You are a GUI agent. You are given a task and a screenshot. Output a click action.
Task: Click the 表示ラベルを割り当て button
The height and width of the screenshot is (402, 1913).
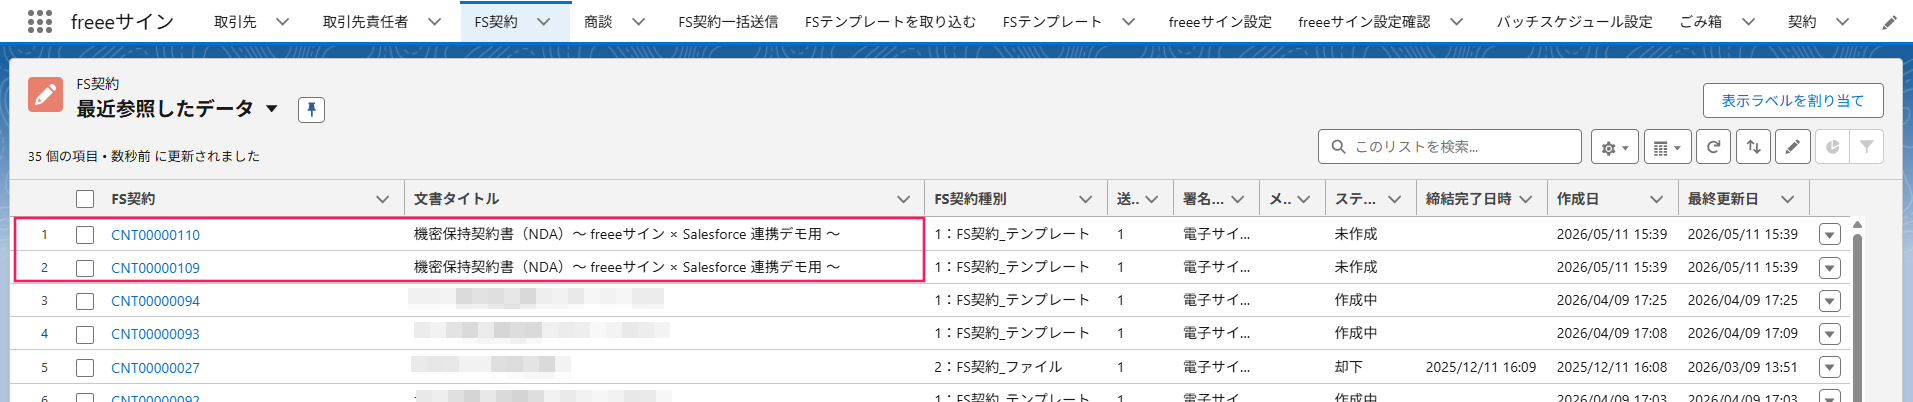(x=1793, y=100)
